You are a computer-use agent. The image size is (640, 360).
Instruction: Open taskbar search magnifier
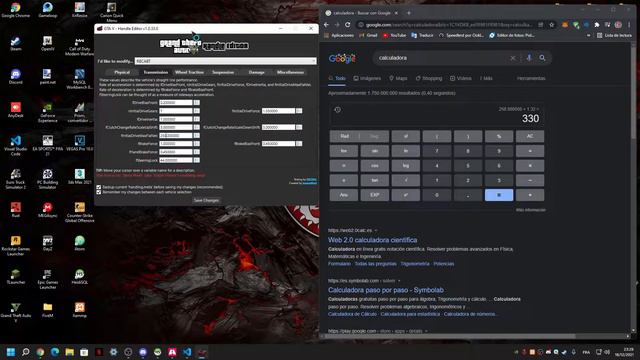[26, 352]
